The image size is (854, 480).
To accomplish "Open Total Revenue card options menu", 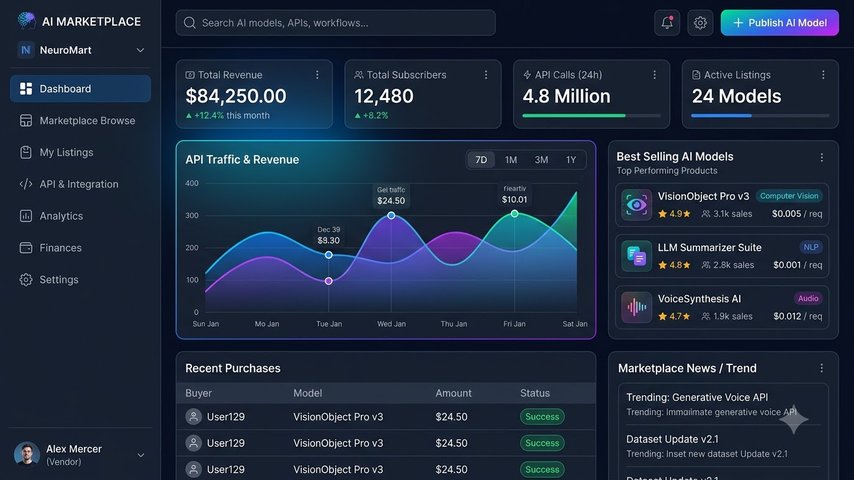I will [x=318, y=75].
